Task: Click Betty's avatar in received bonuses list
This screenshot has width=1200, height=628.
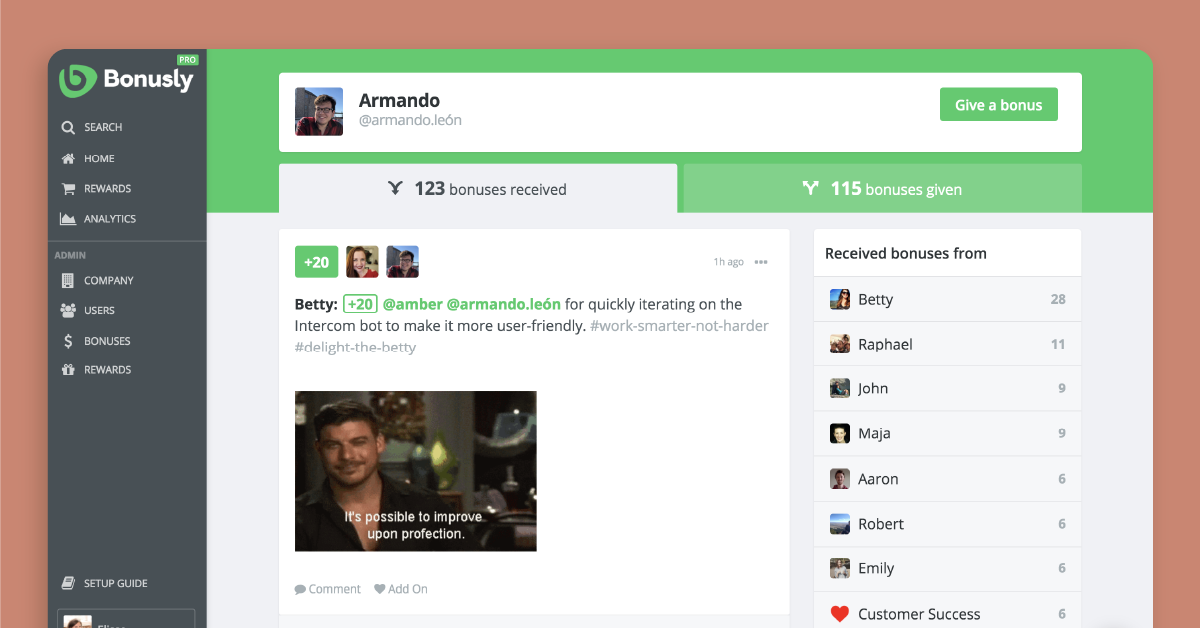Action: [x=840, y=299]
